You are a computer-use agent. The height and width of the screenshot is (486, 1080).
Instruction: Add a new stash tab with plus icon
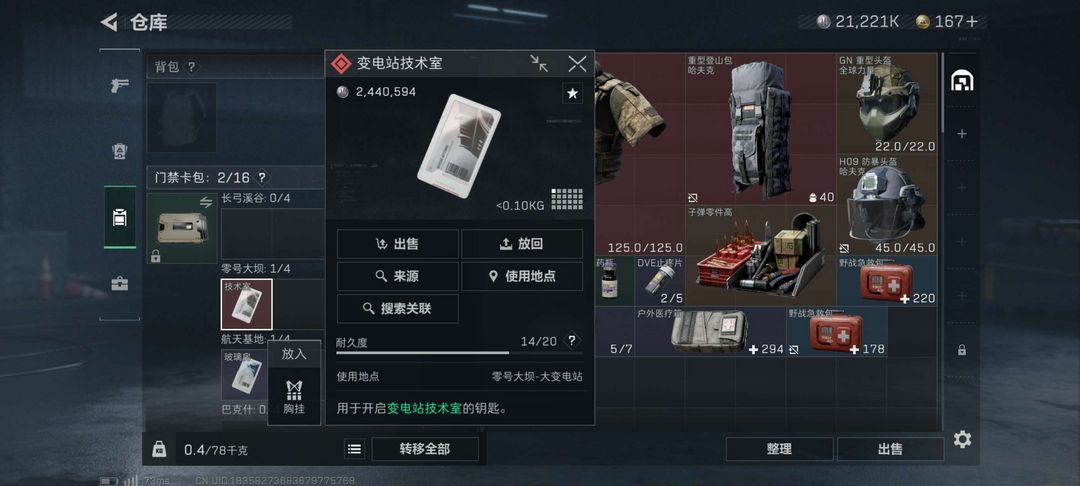point(962,134)
